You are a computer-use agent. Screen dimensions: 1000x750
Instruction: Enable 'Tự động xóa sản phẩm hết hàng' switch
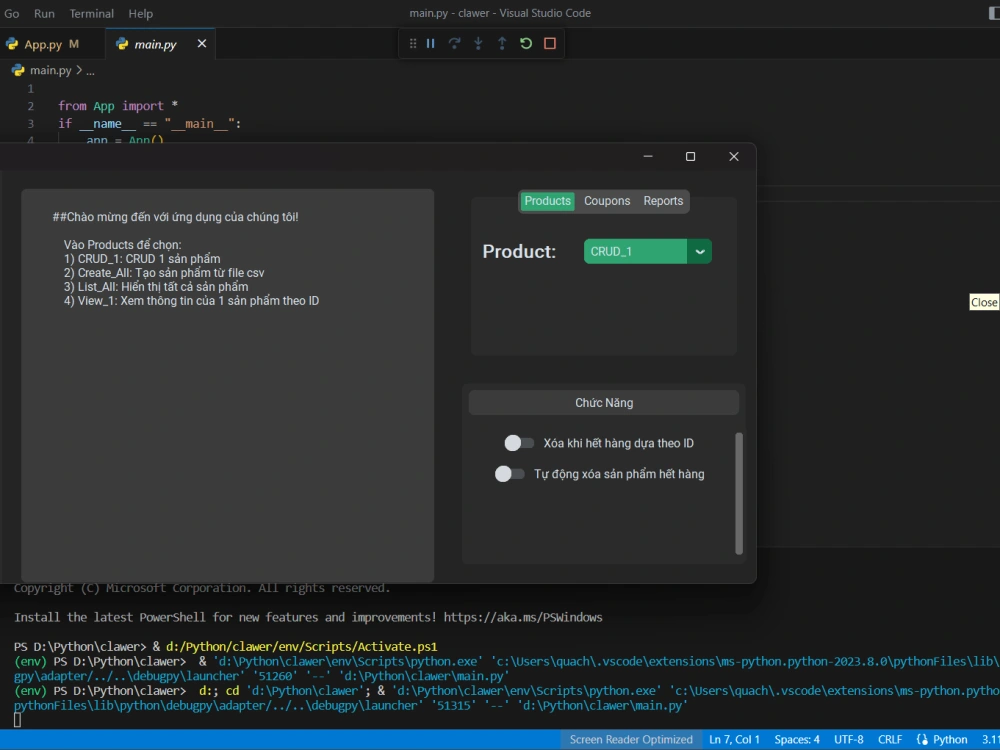(509, 473)
